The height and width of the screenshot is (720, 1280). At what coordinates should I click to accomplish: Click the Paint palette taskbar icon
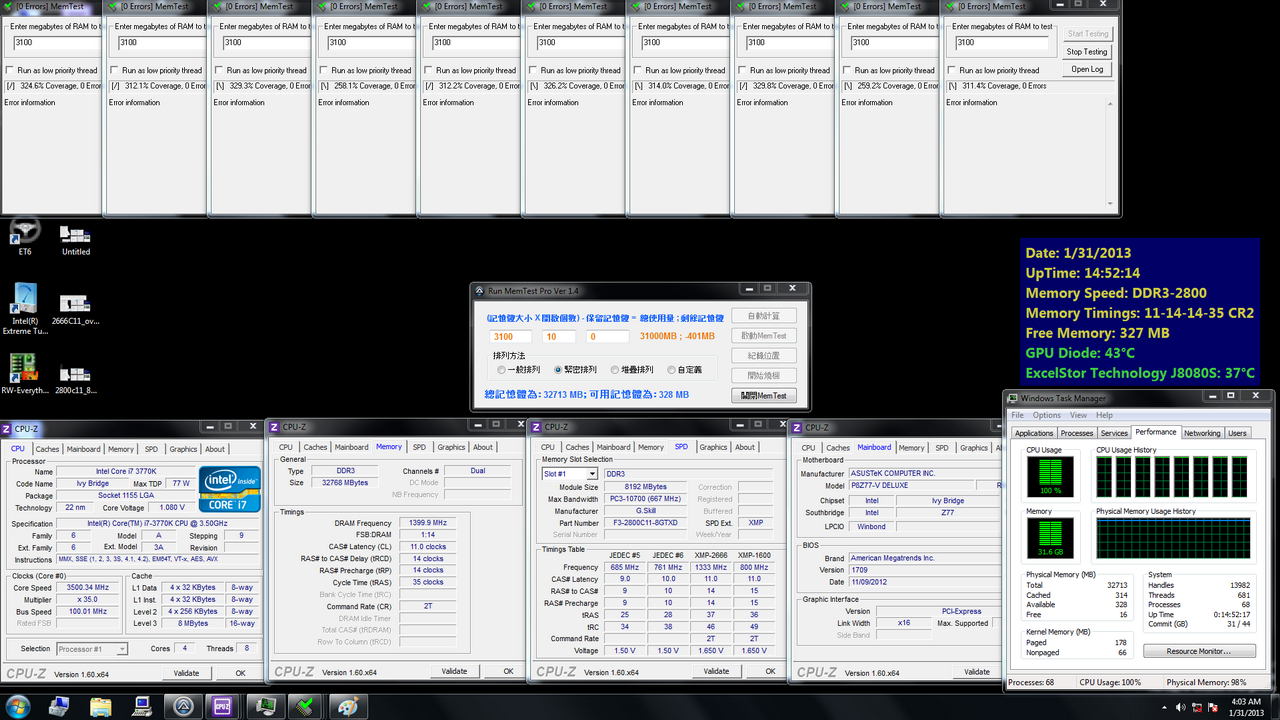coord(347,706)
